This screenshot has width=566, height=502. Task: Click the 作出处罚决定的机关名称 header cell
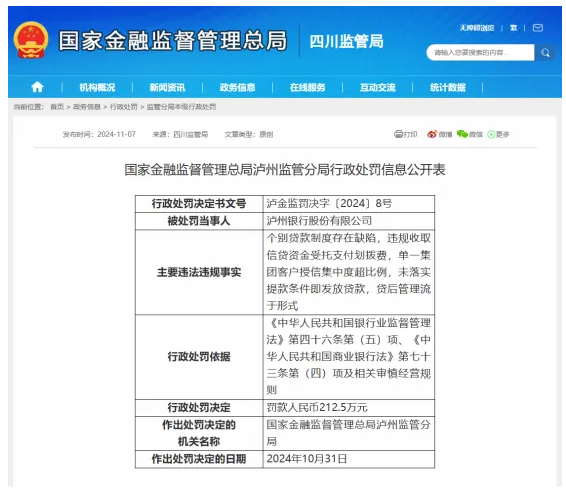199,433
